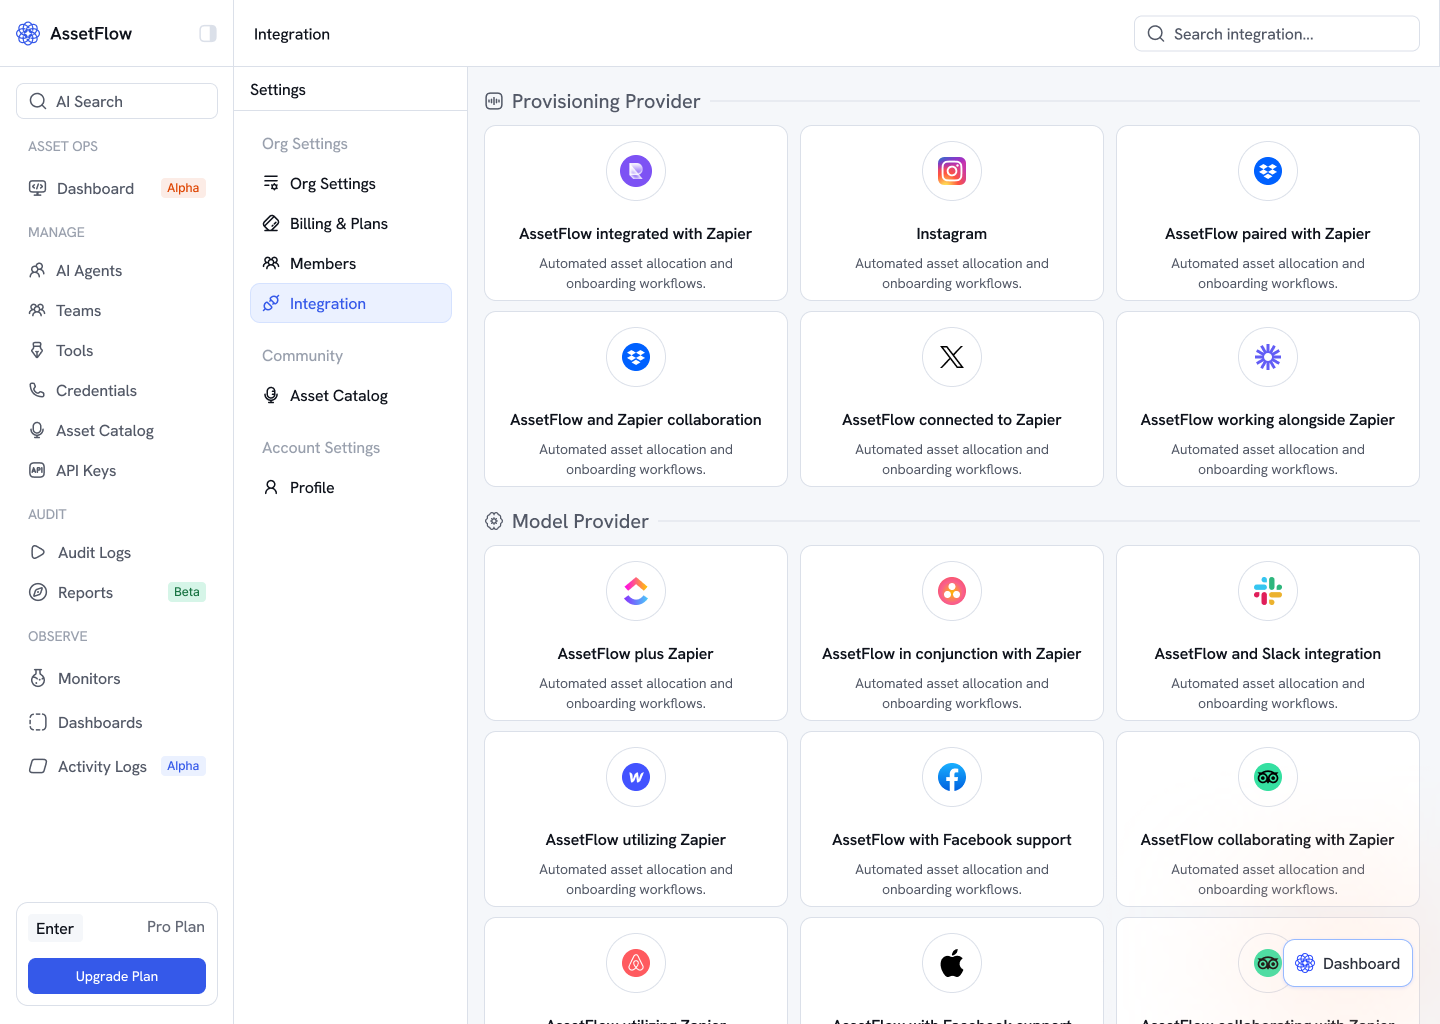Click the sidebar Asset Catalog microphone icon

tap(37, 430)
